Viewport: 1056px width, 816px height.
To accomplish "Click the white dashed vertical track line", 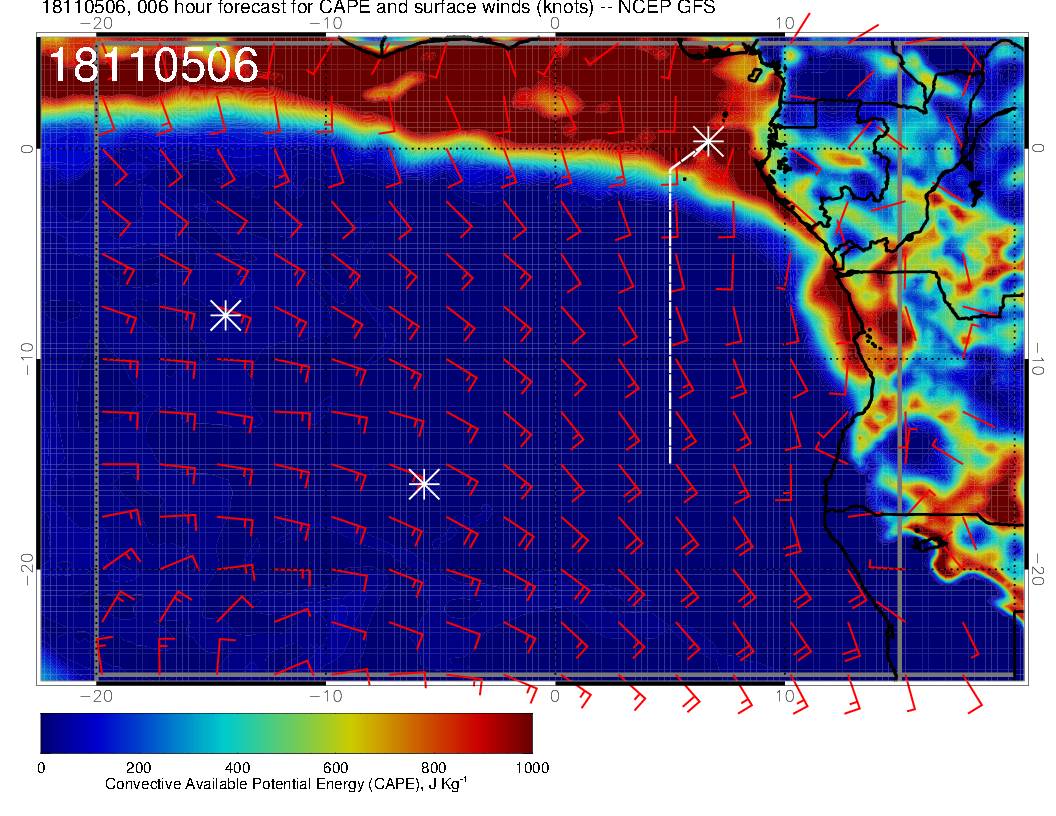I will click(x=670, y=320).
